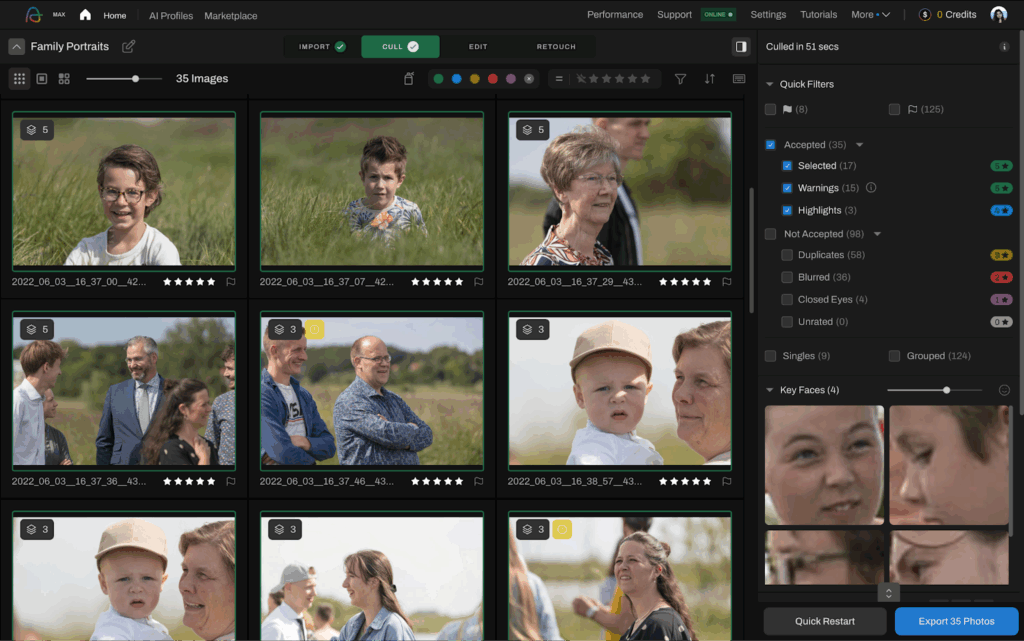The height and width of the screenshot is (641, 1024).
Task: Uncheck the Selected filter checkbox
Action: 787,166
